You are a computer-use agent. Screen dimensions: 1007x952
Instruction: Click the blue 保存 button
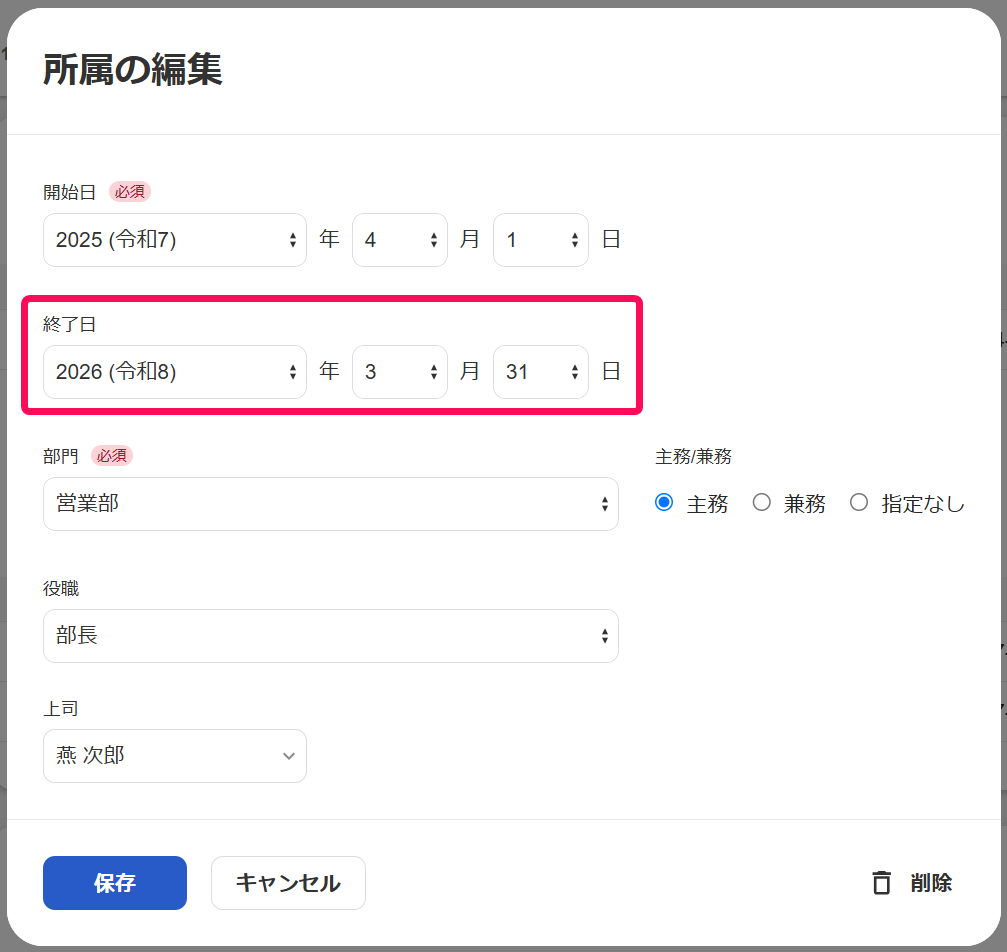[114, 883]
